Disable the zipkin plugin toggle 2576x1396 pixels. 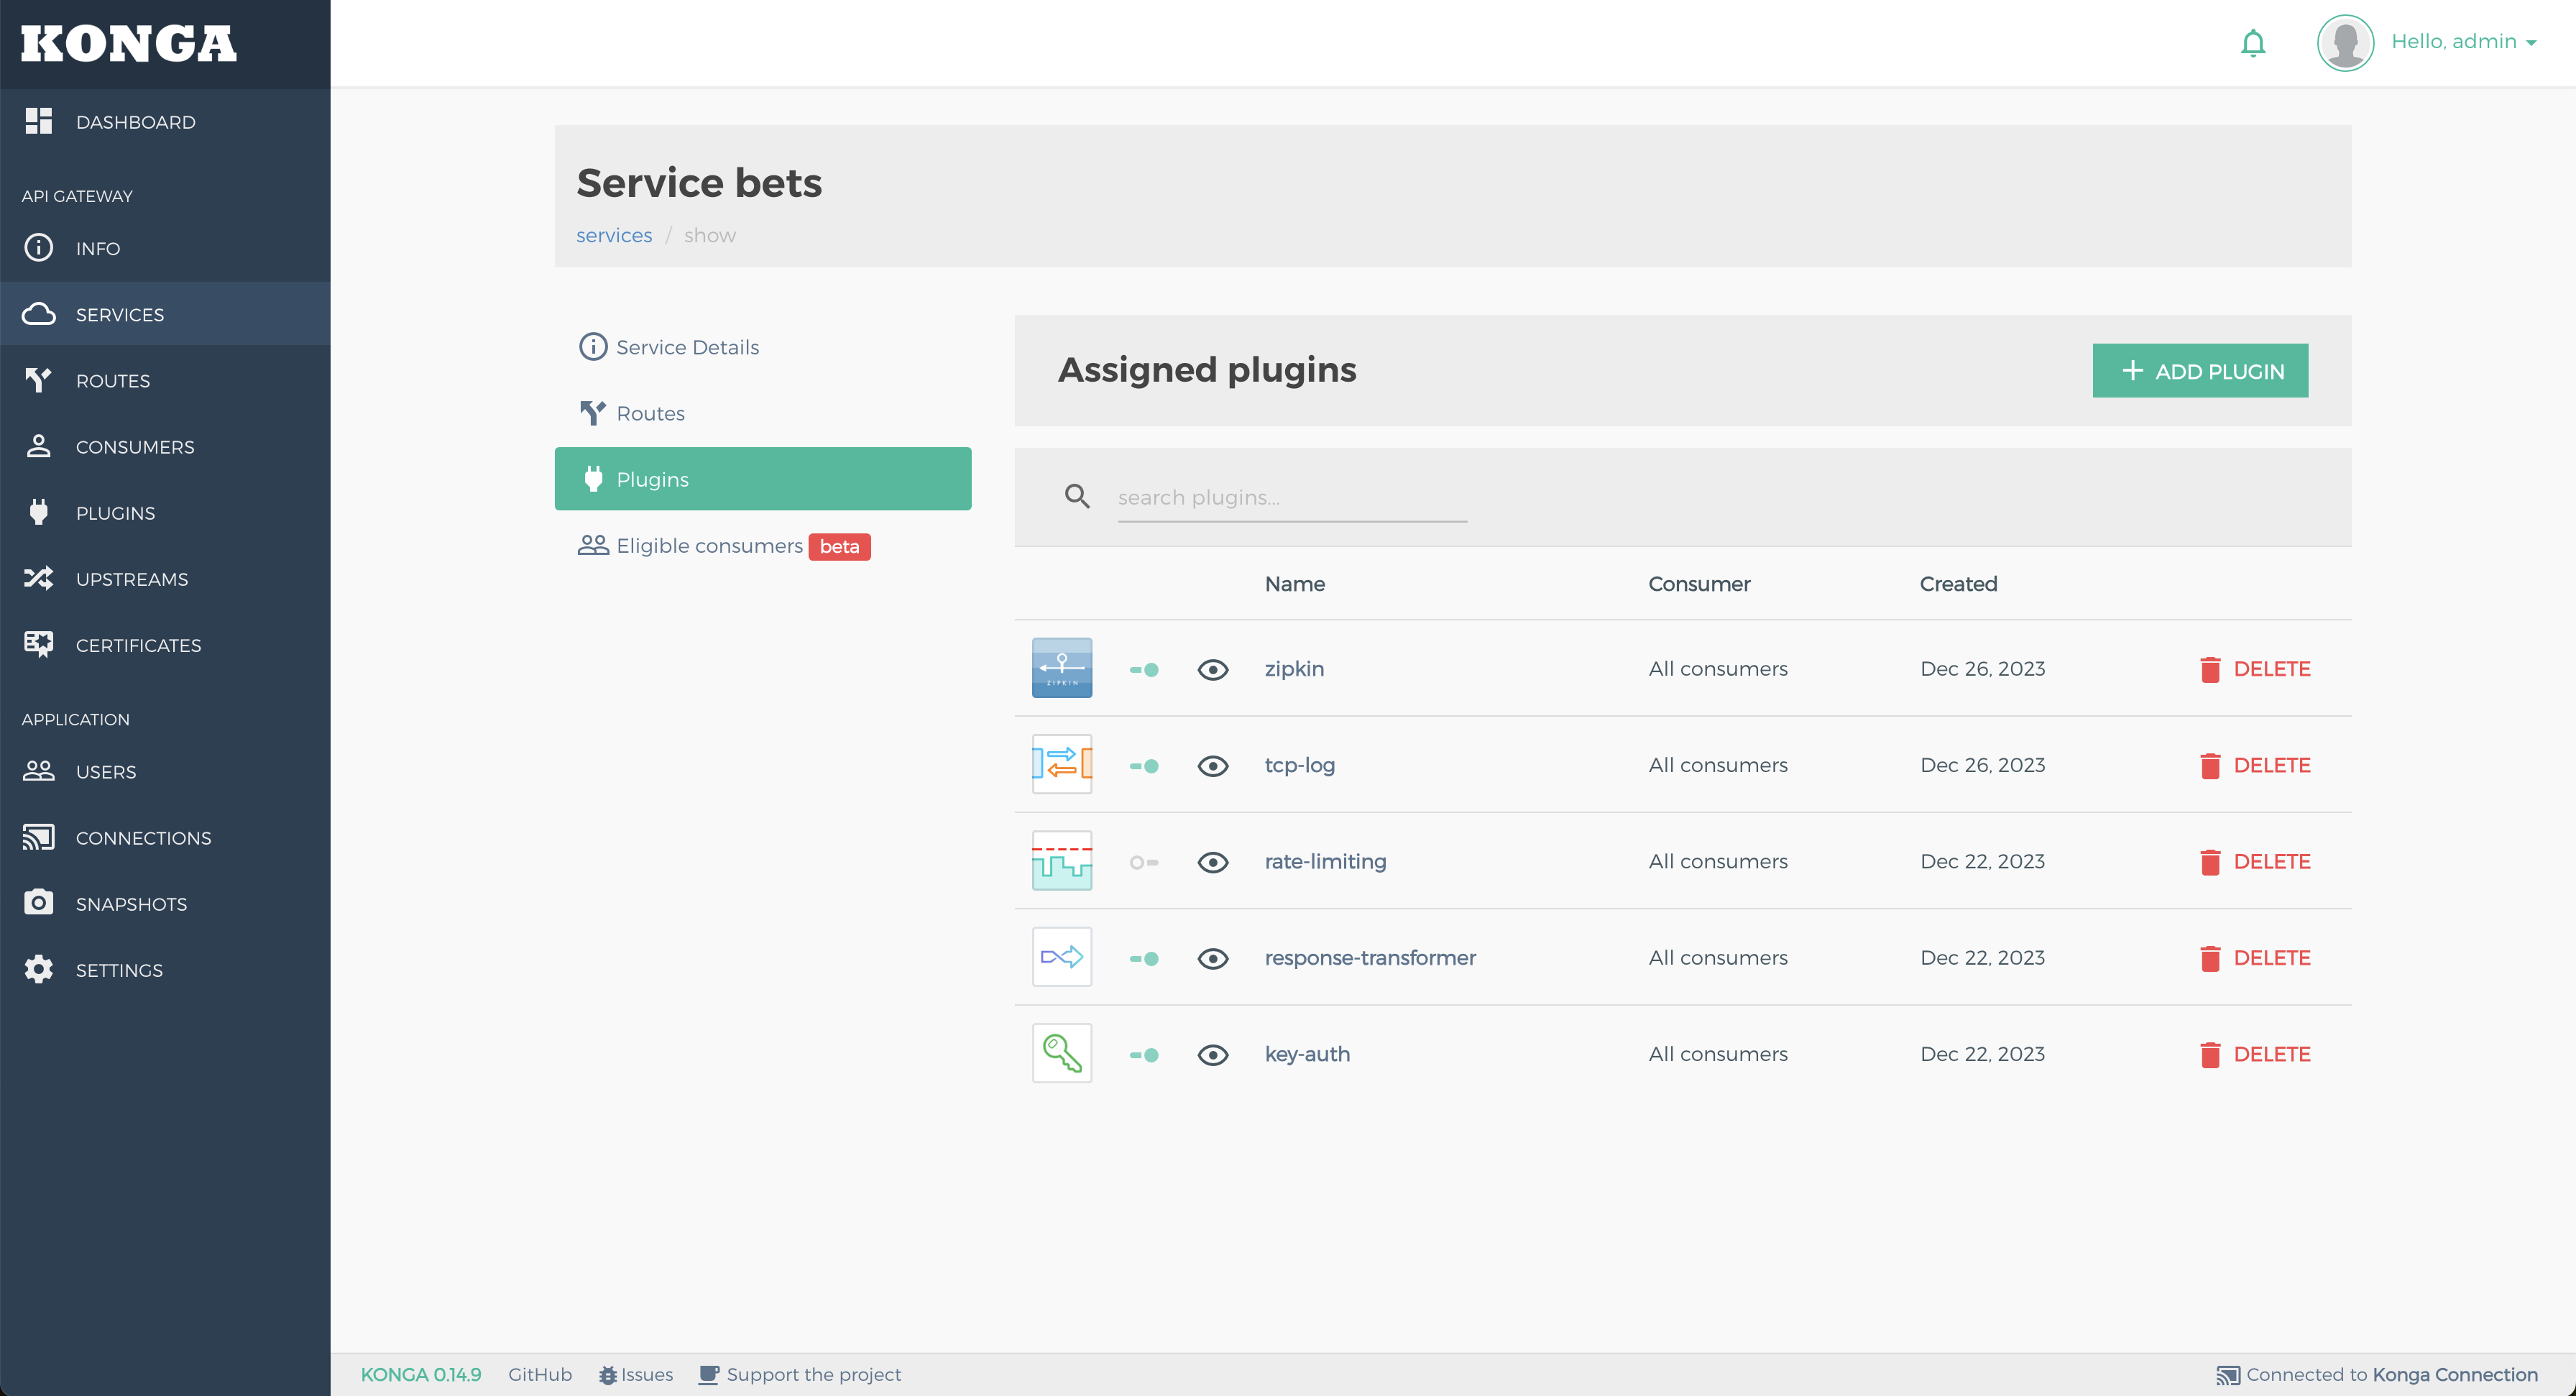(x=1143, y=670)
